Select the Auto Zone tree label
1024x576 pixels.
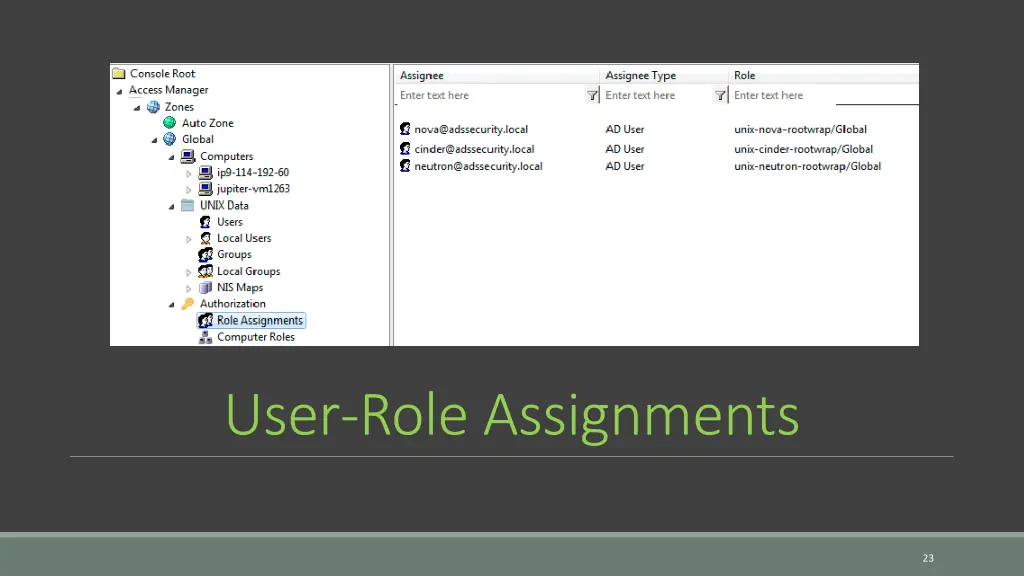click(208, 123)
